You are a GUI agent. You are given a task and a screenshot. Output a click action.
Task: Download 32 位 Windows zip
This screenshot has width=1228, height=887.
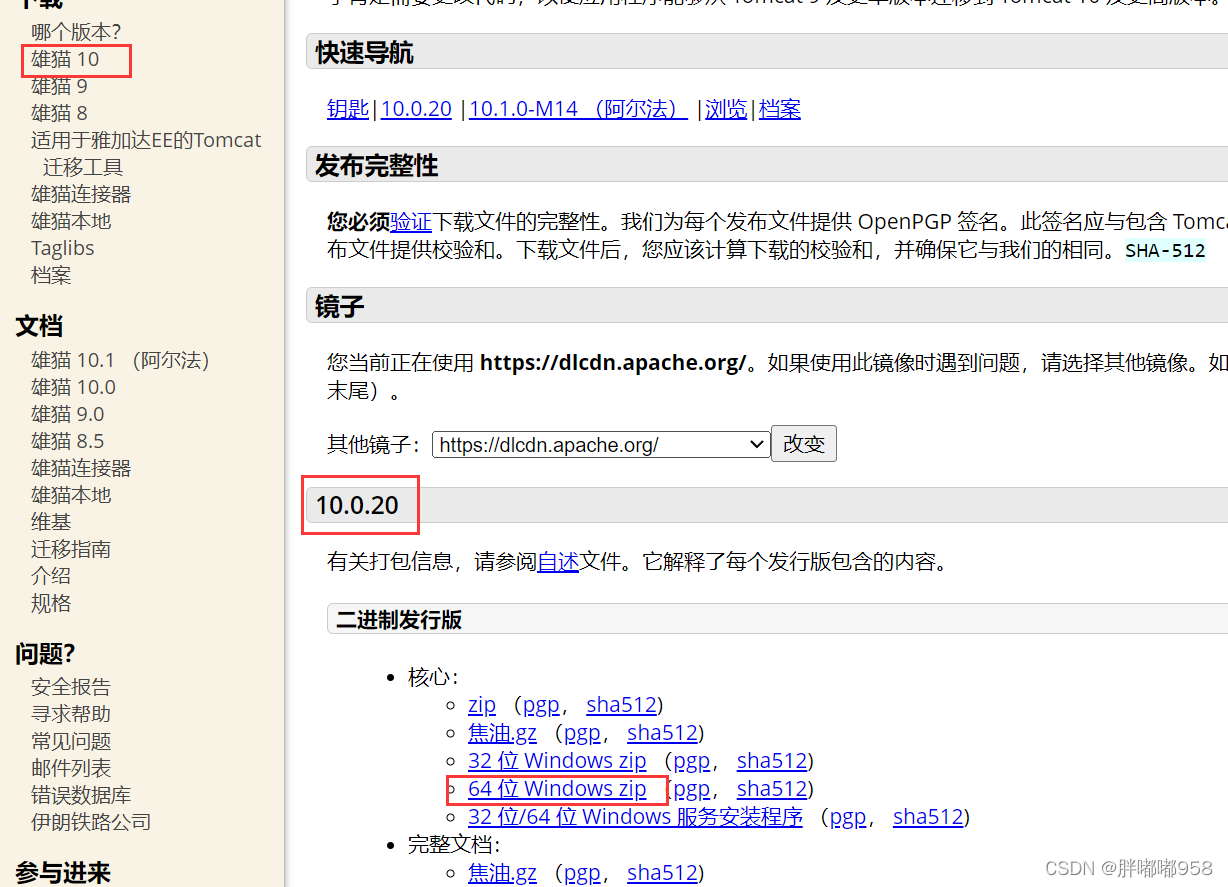(x=557, y=761)
